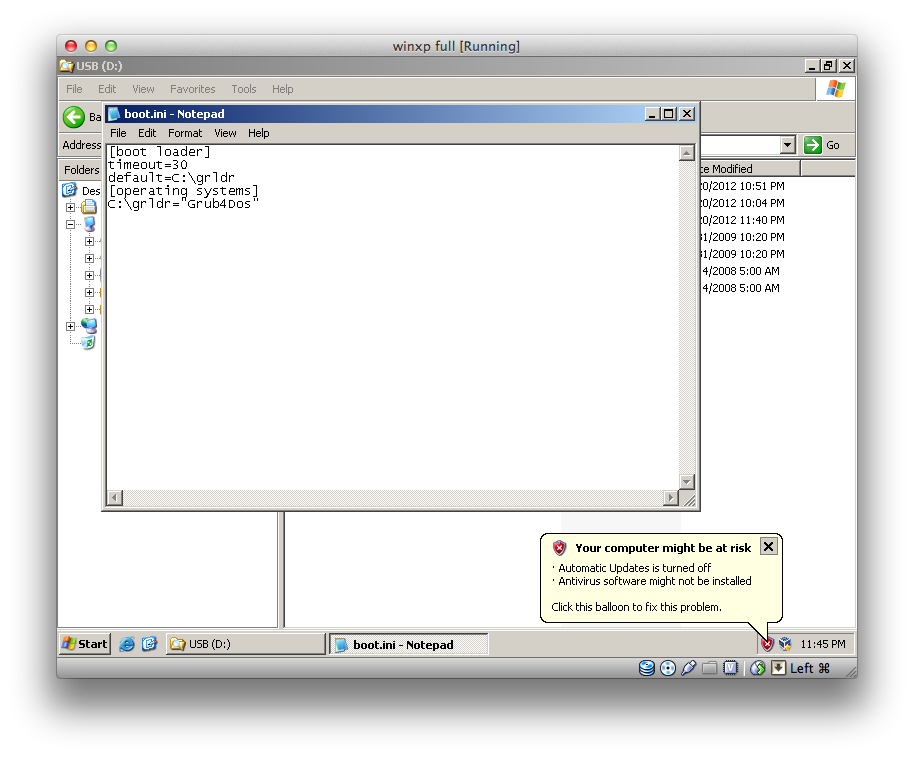Select My Network Places icon in tree

(89, 326)
